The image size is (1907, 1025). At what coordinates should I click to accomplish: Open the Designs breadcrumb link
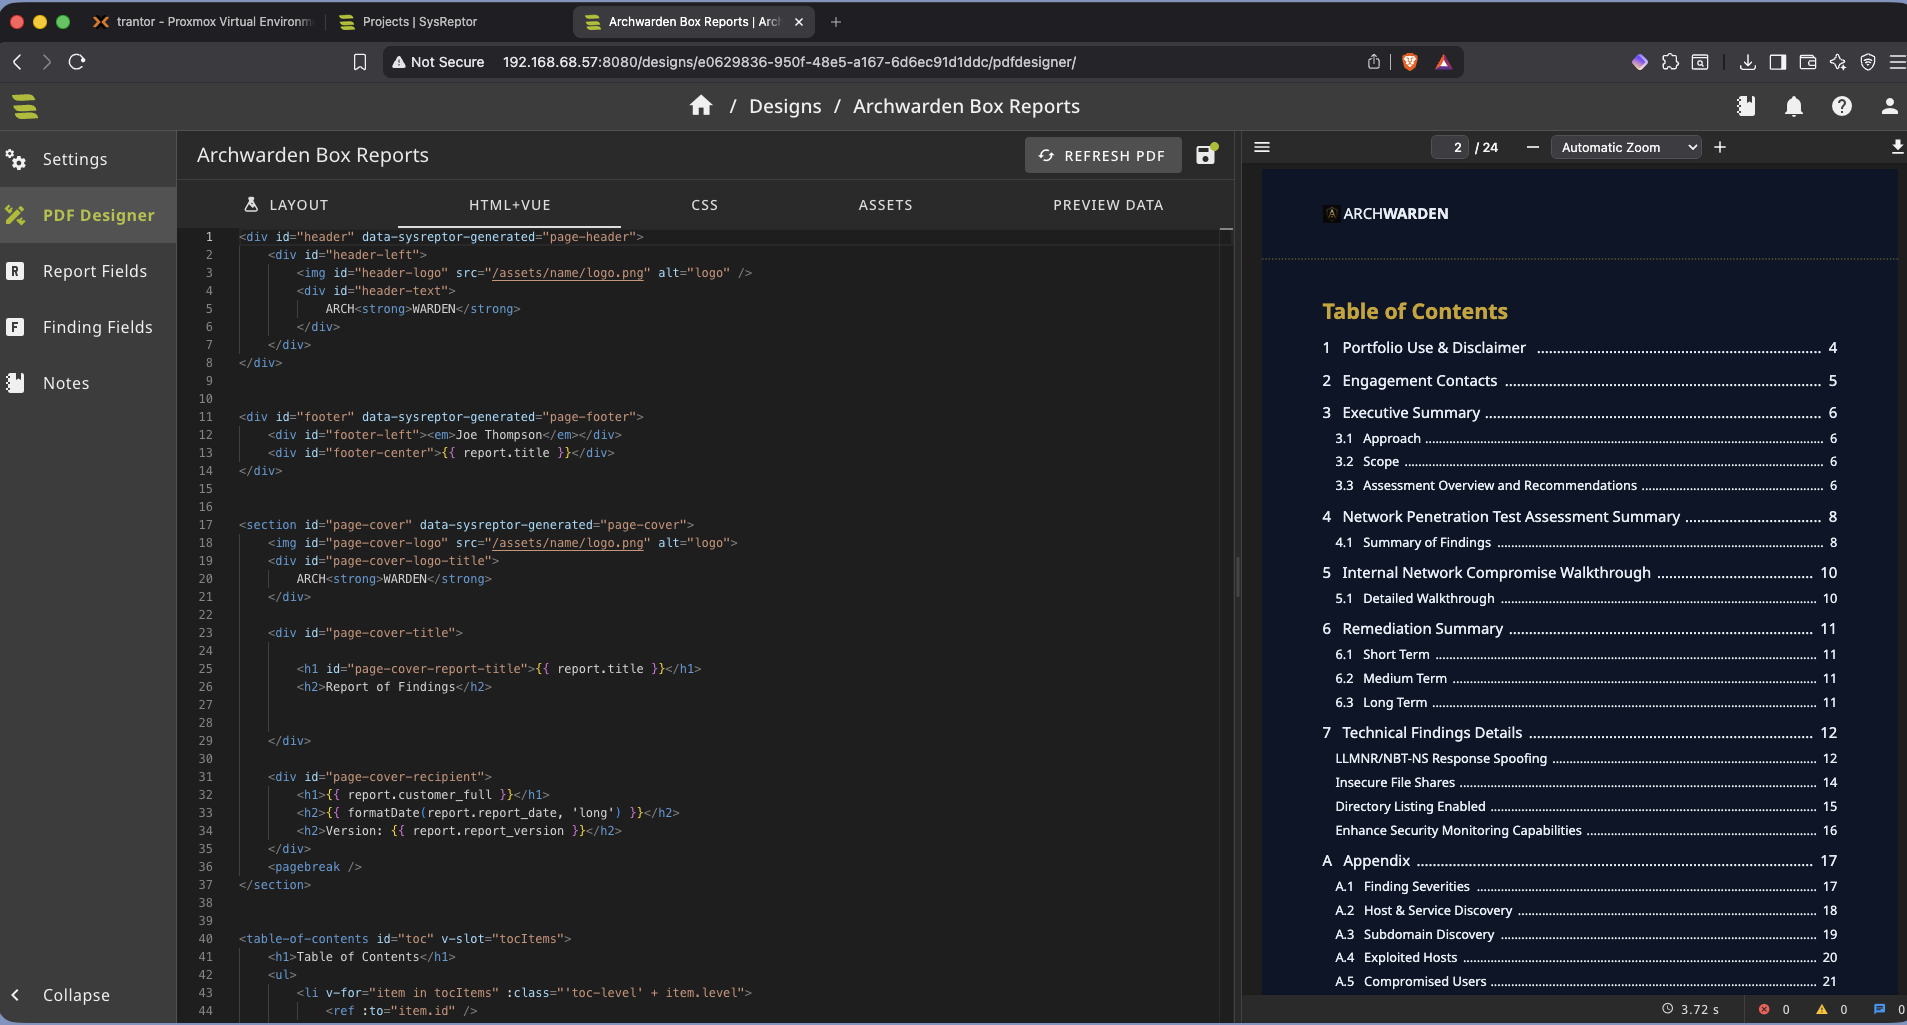784,106
